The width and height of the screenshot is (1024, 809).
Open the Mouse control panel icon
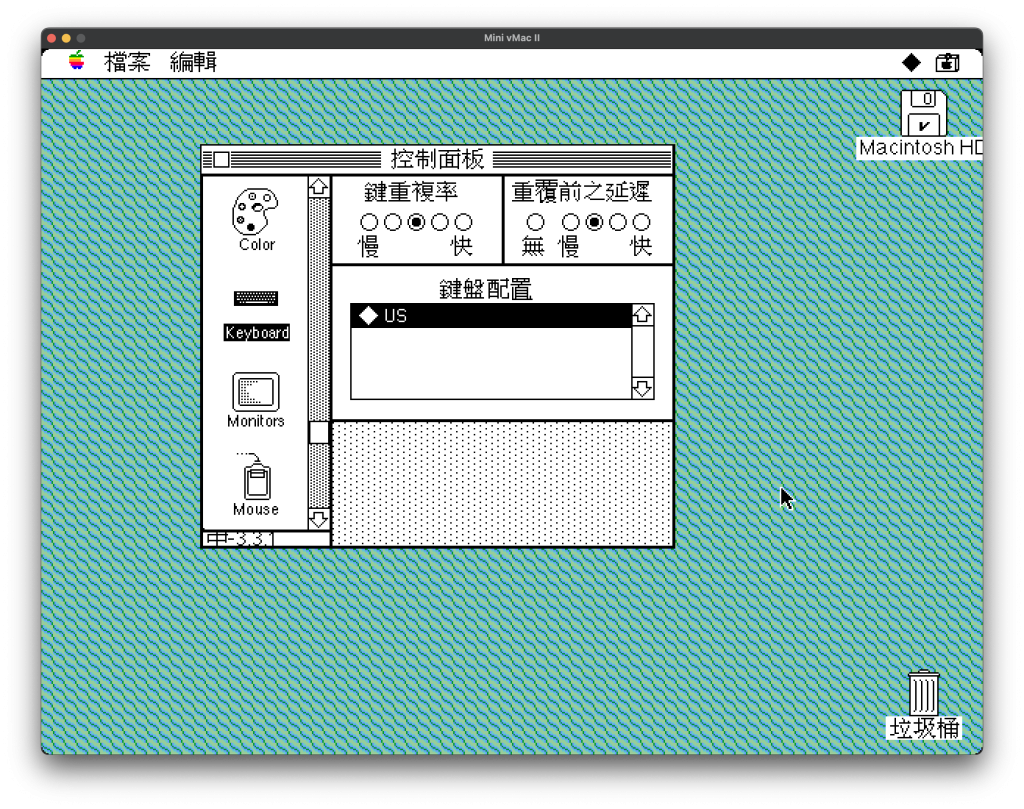[x=256, y=480]
